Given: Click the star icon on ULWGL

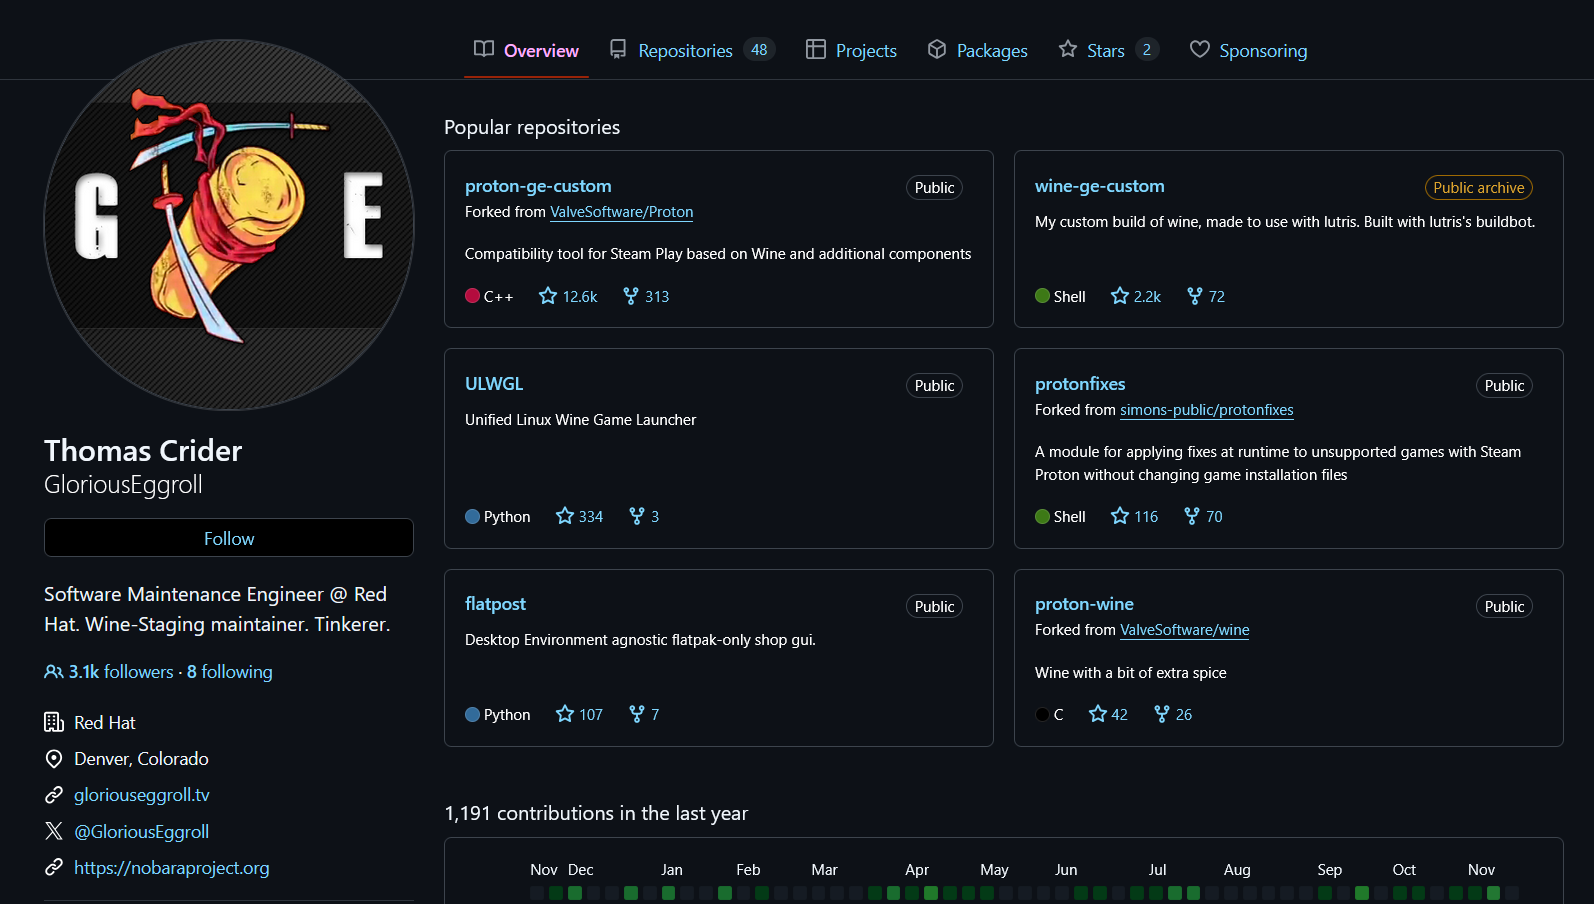Looking at the screenshot, I should (565, 516).
